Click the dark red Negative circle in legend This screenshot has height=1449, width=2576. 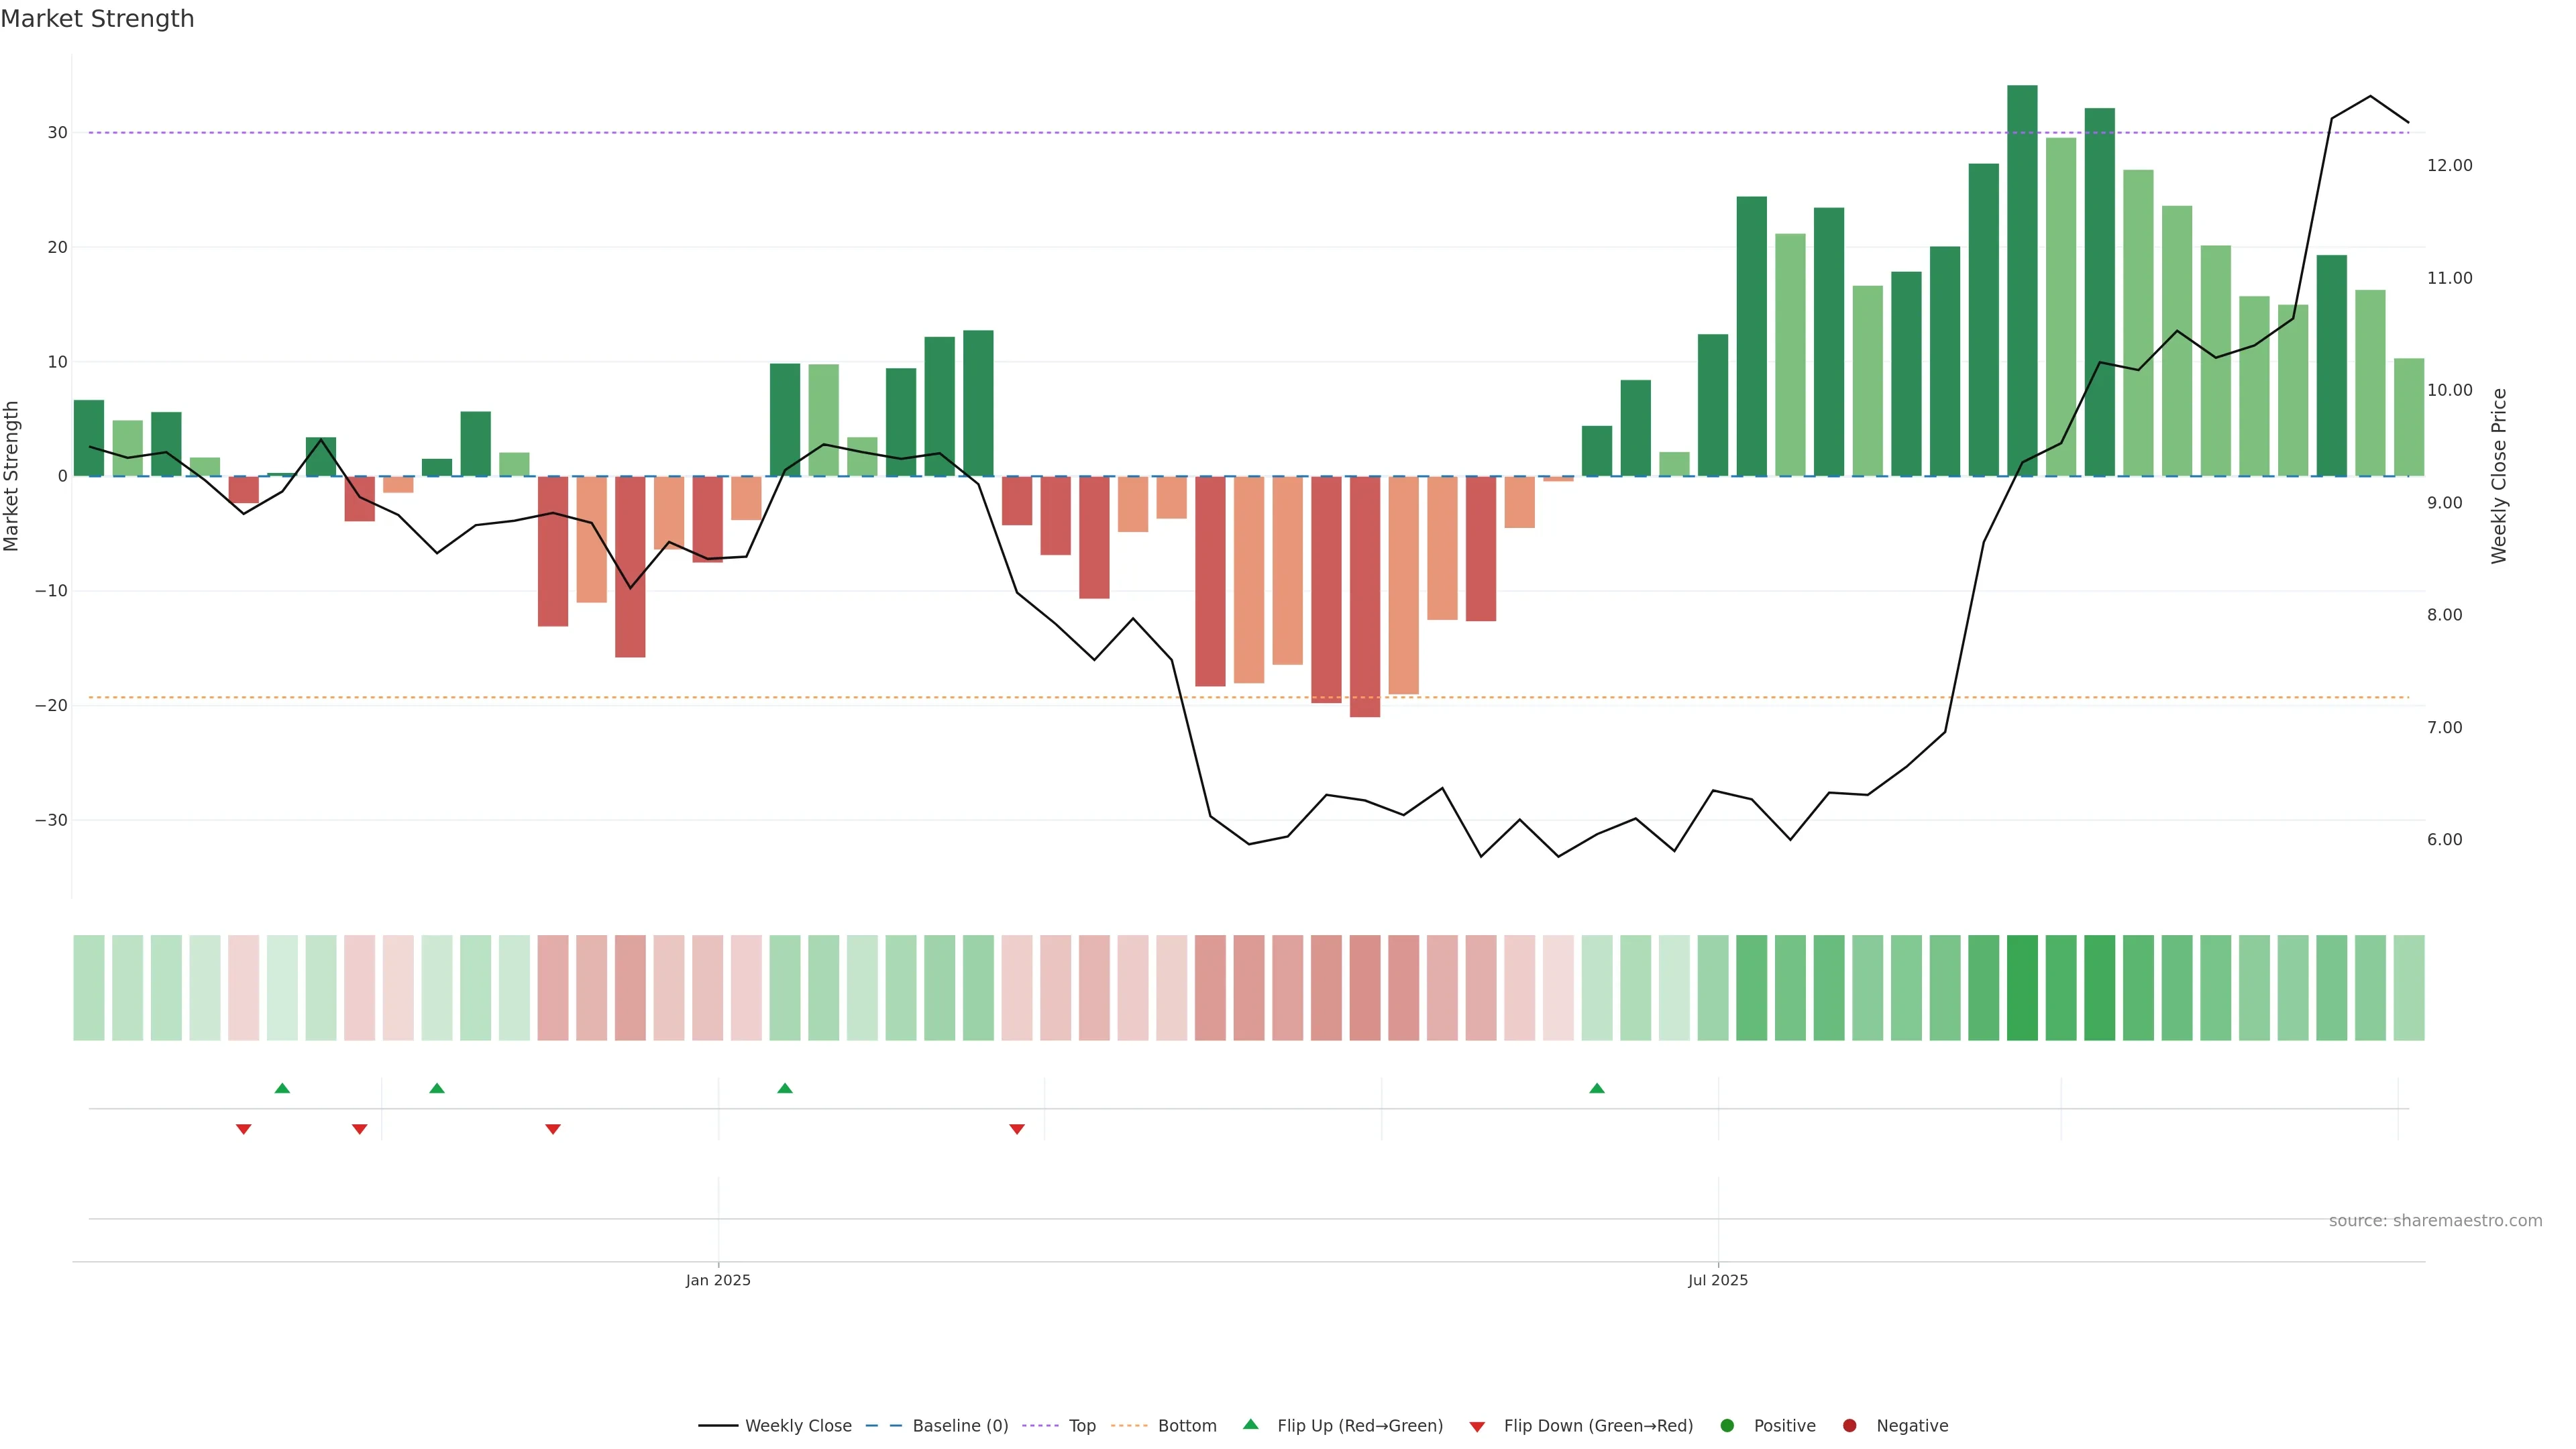coord(1849,1426)
